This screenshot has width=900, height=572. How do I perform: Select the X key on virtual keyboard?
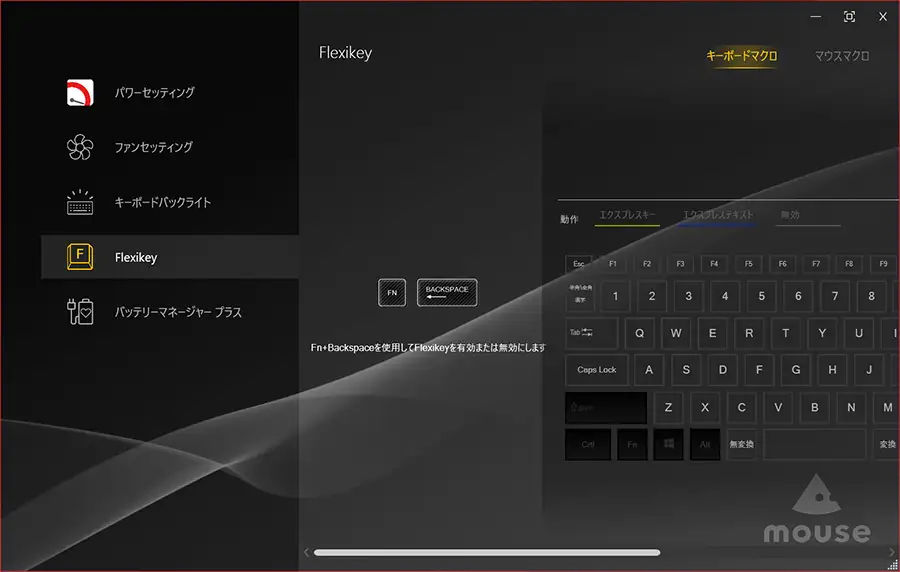coord(705,407)
